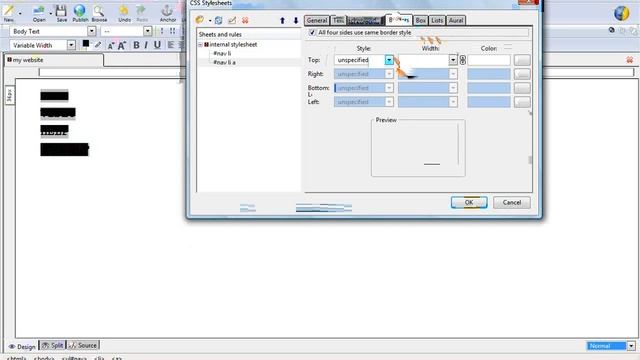Screen dimensions: 640x360
Task: Click the red delete rule icon
Action: point(245,20)
